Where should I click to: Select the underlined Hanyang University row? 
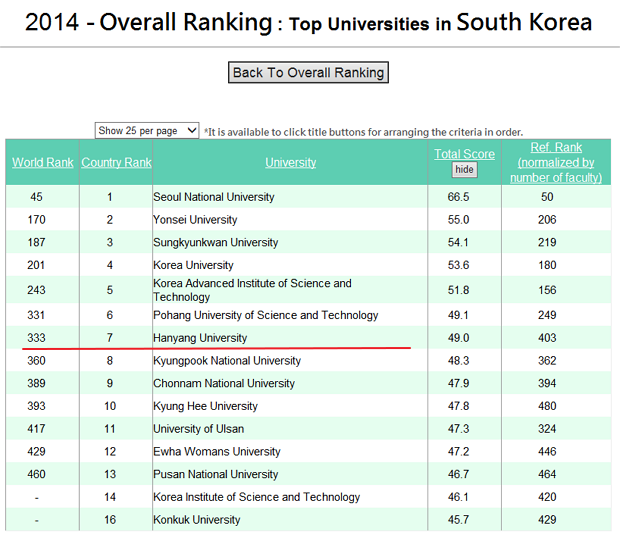(x=199, y=339)
